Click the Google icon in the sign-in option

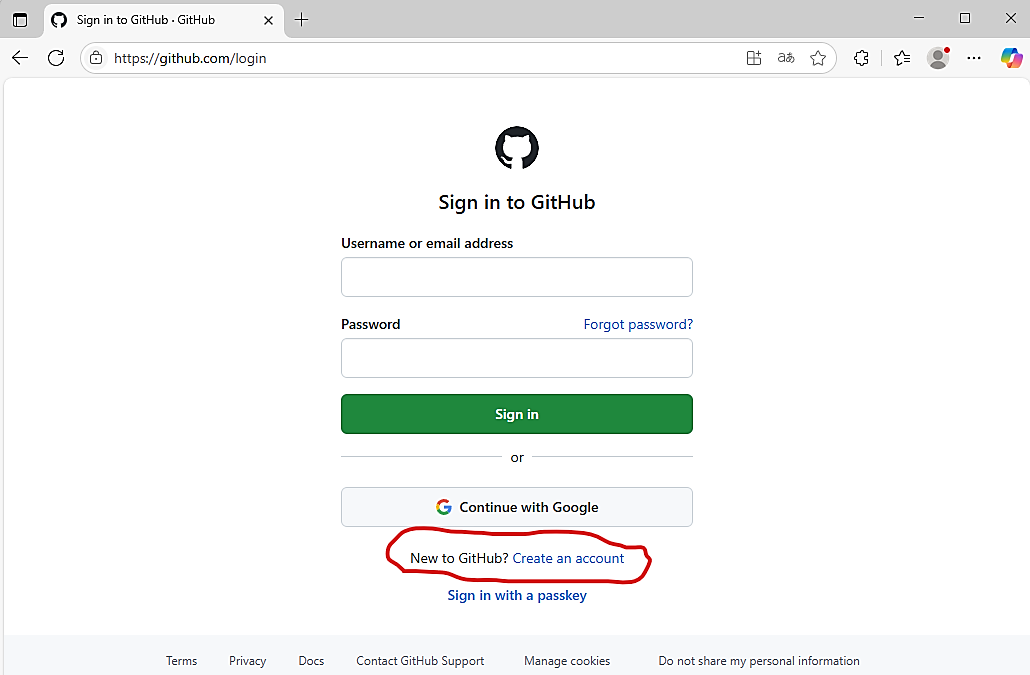tap(443, 506)
